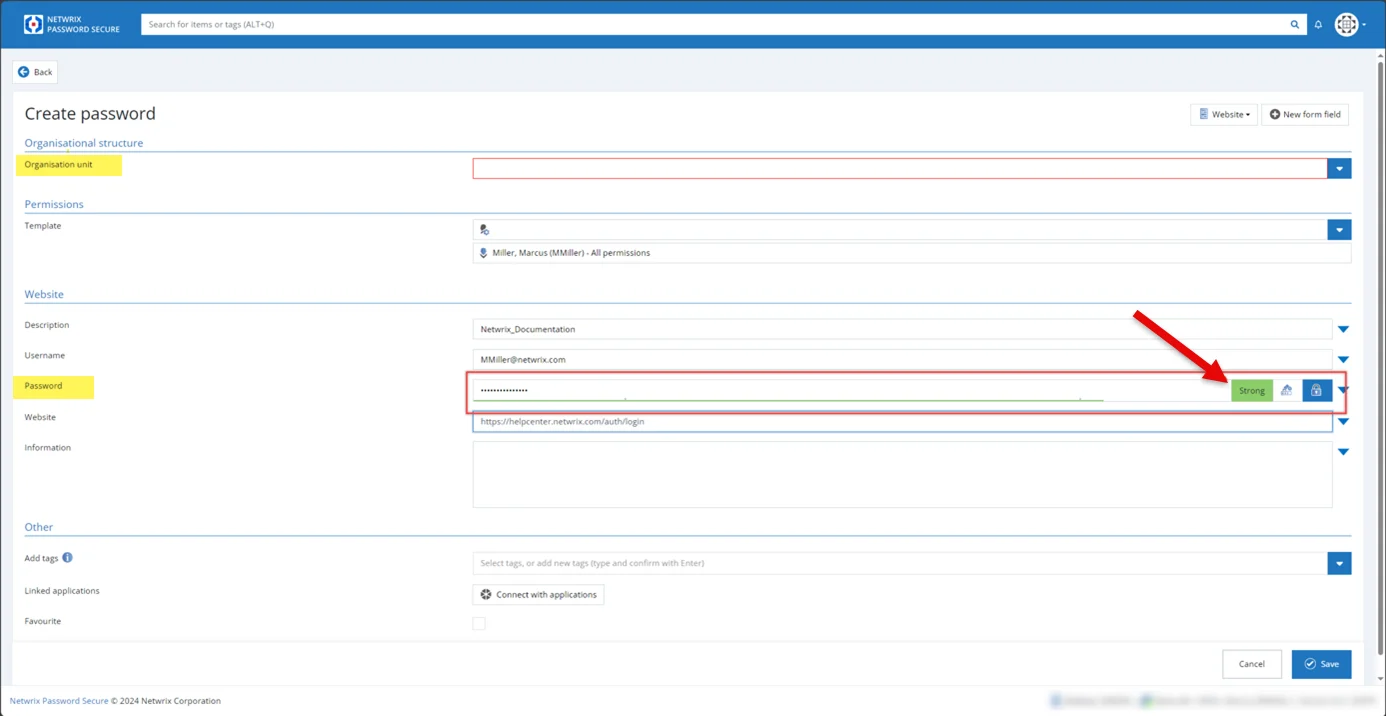This screenshot has height=716, width=1386.
Task: Open the Netwrix Password Secure footer link
Action: 59,701
